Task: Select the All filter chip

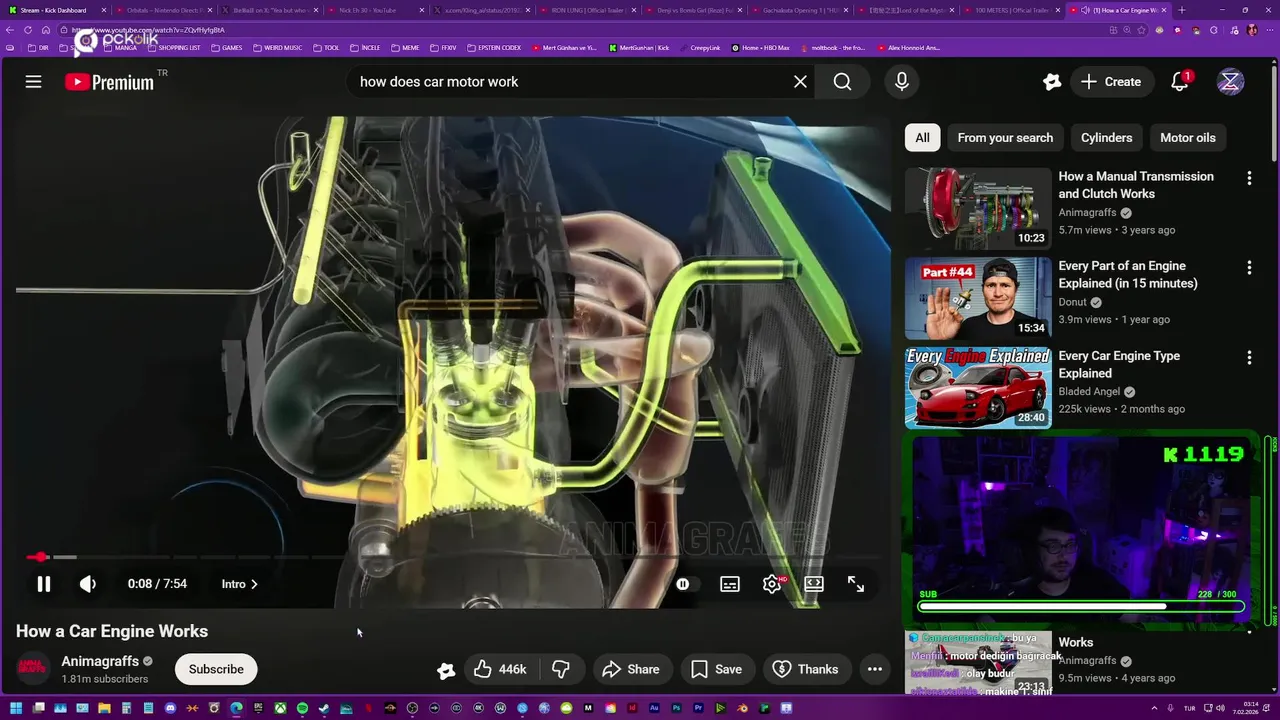Action: click(922, 138)
